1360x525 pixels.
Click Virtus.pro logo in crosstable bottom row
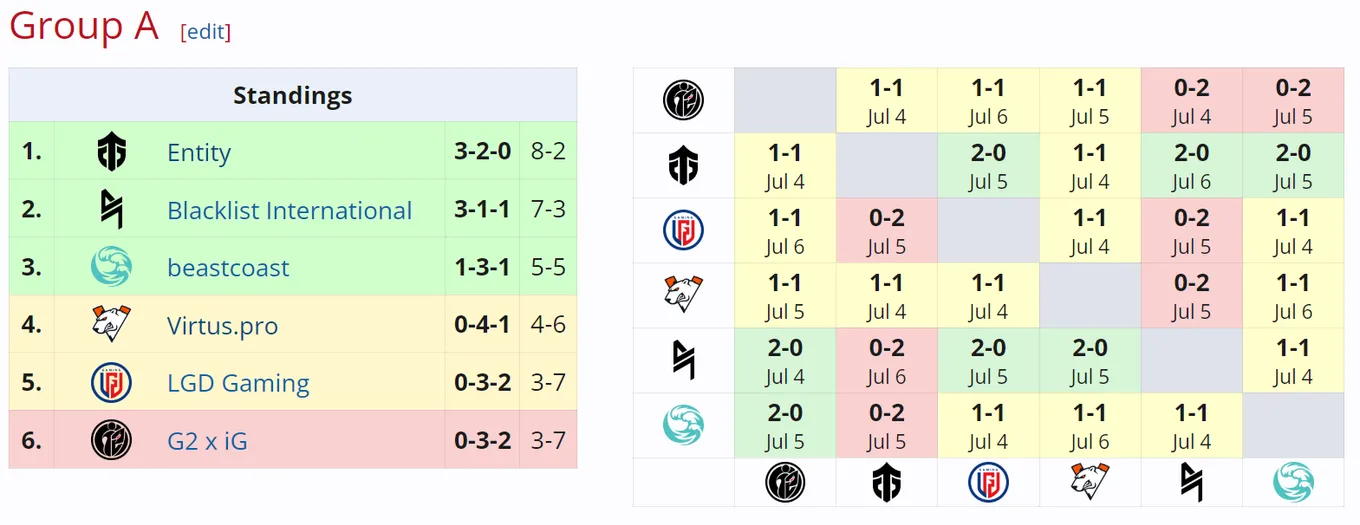pos(1090,482)
